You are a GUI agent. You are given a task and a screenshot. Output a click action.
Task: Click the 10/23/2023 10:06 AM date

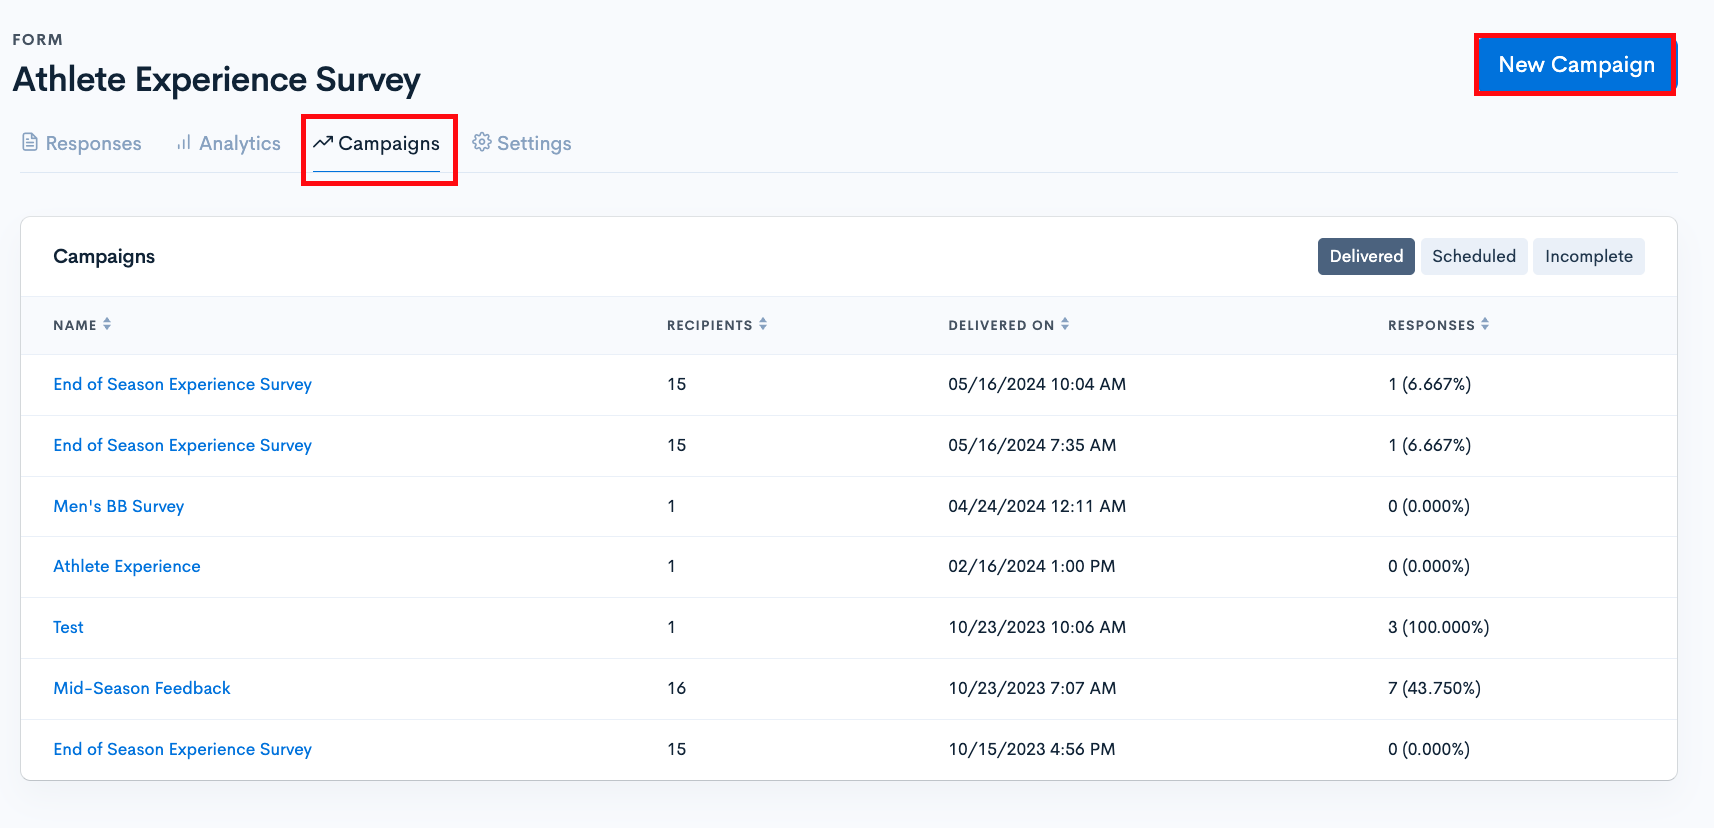(1037, 627)
